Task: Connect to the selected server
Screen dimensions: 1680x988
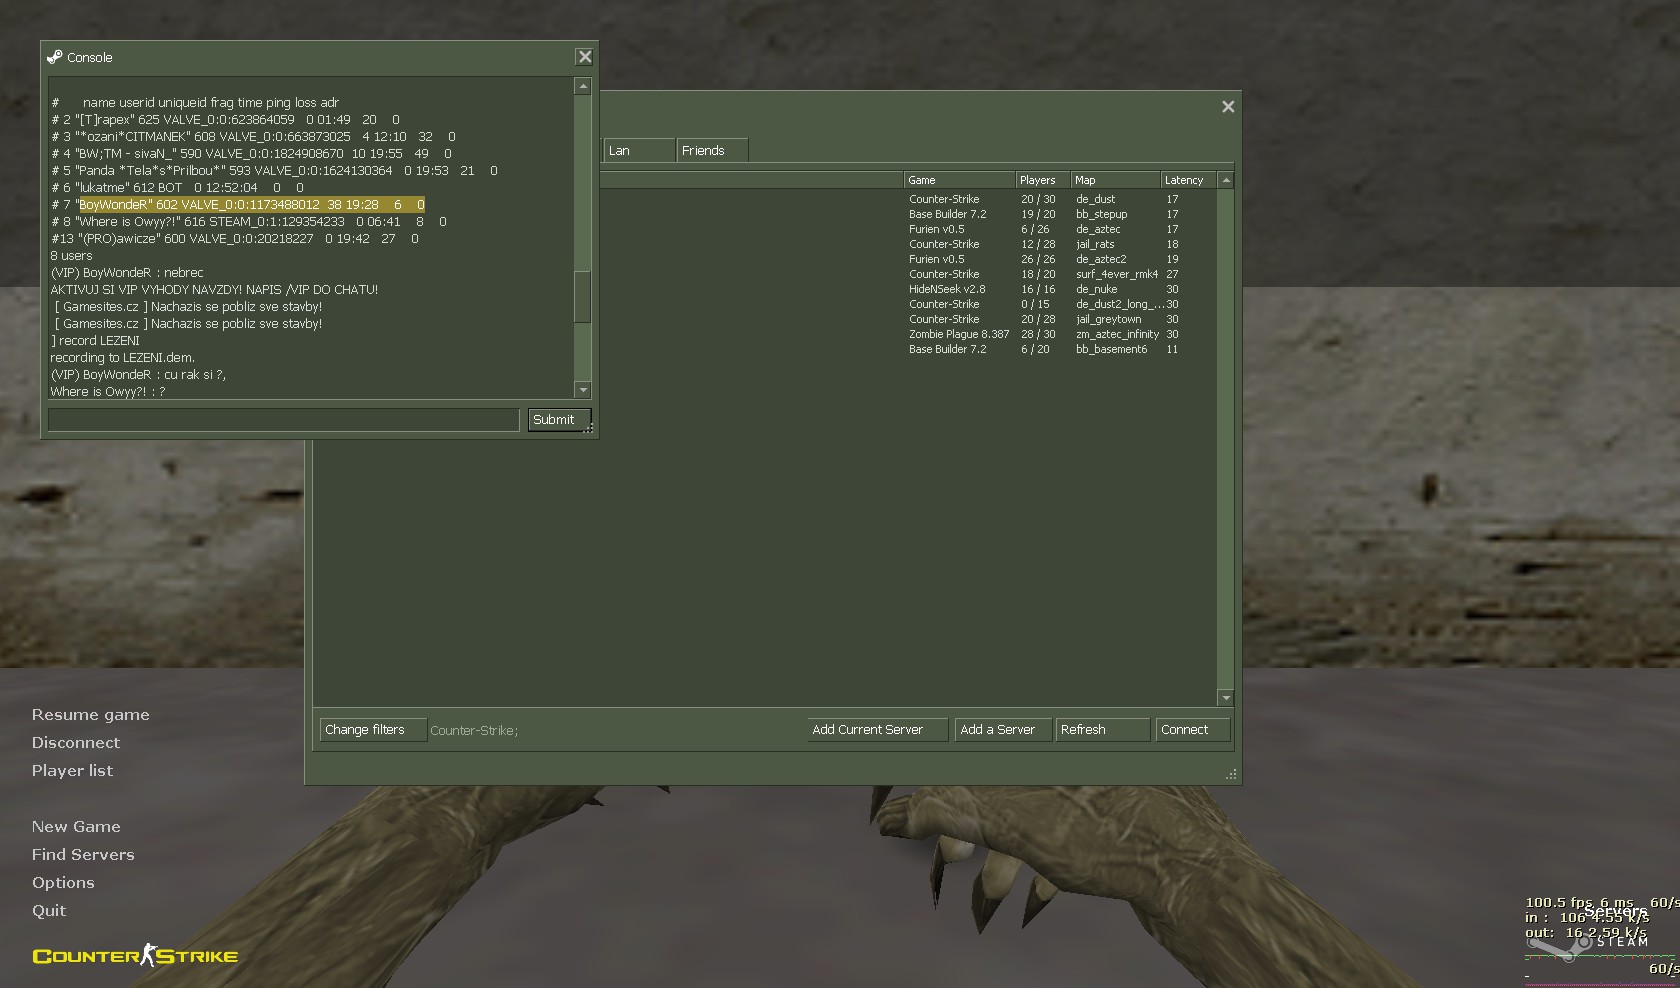Action: [x=1192, y=730]
